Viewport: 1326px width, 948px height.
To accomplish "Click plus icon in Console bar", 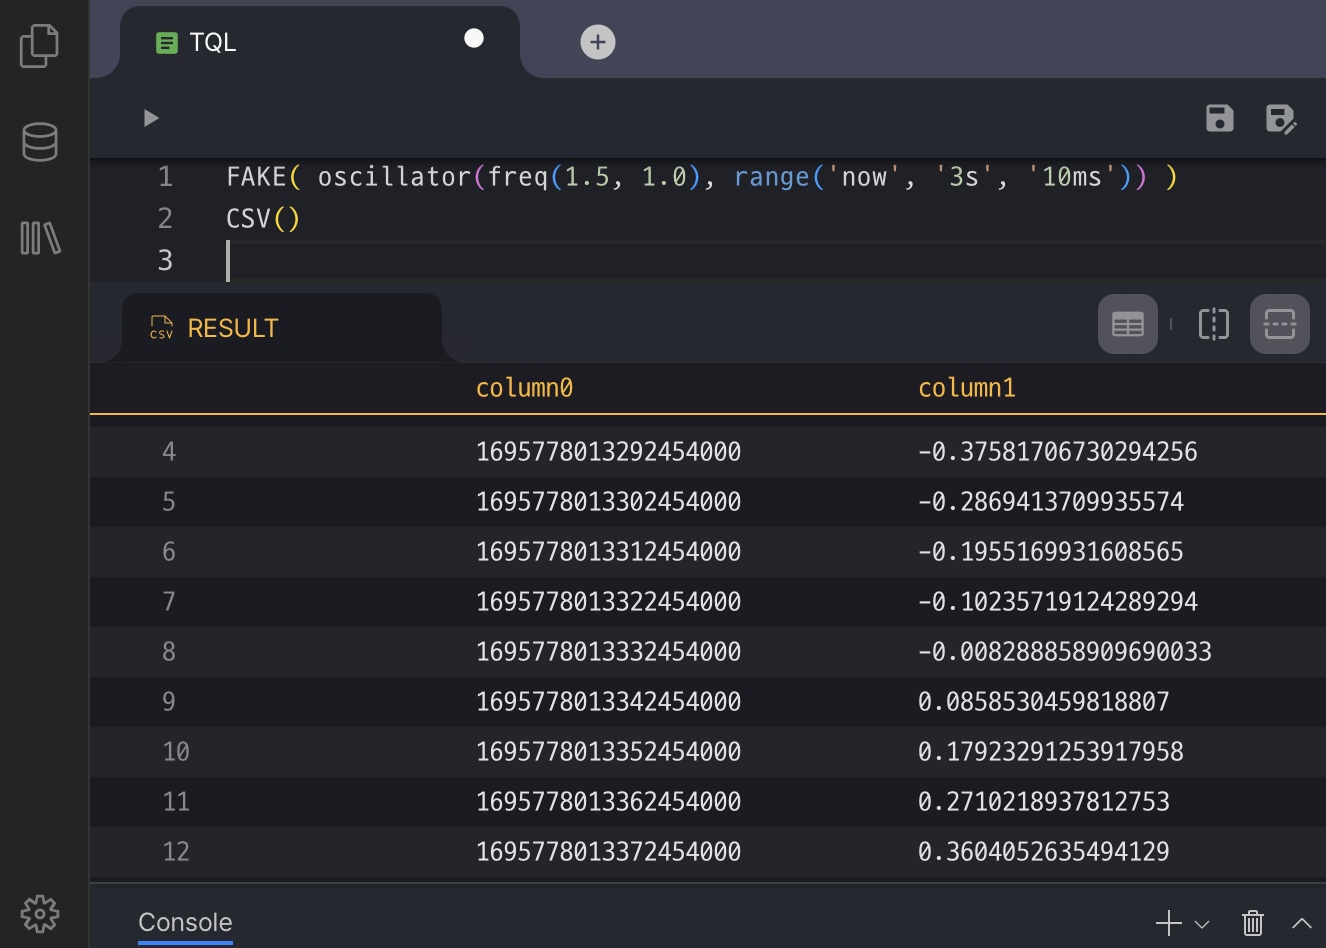I will (1168, 923).
